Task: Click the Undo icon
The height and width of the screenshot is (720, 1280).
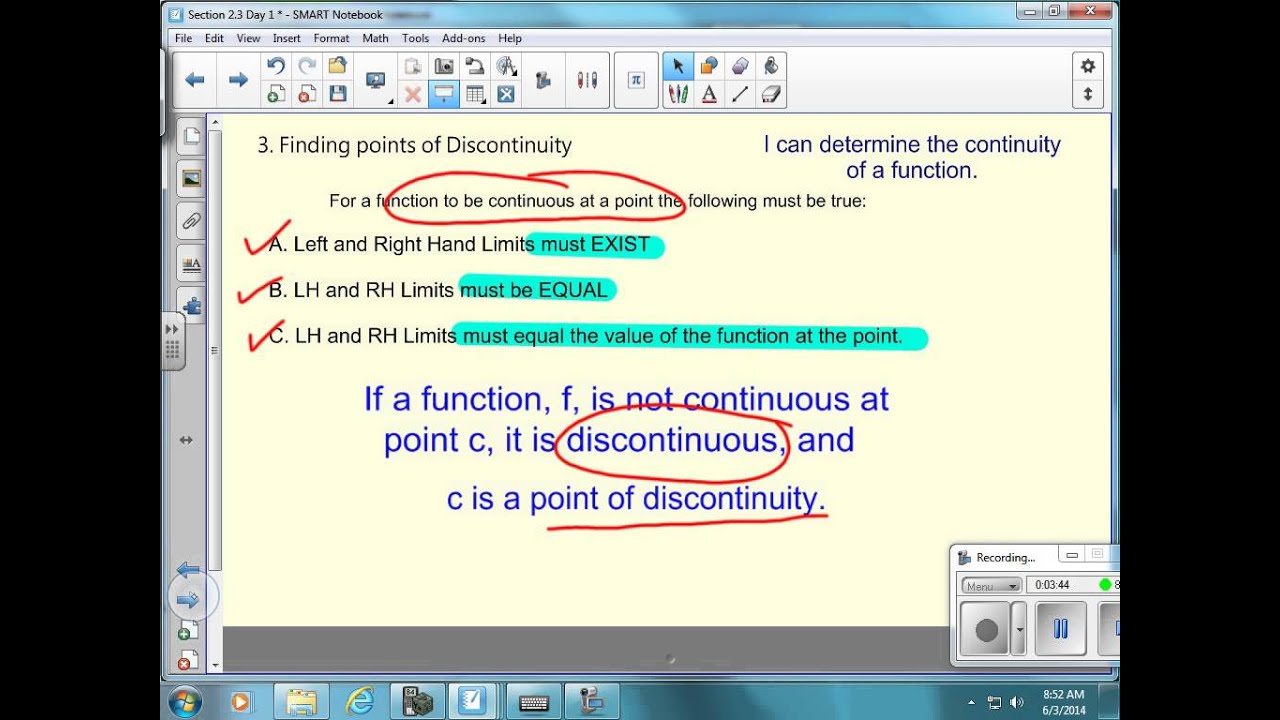Action: 276,66
